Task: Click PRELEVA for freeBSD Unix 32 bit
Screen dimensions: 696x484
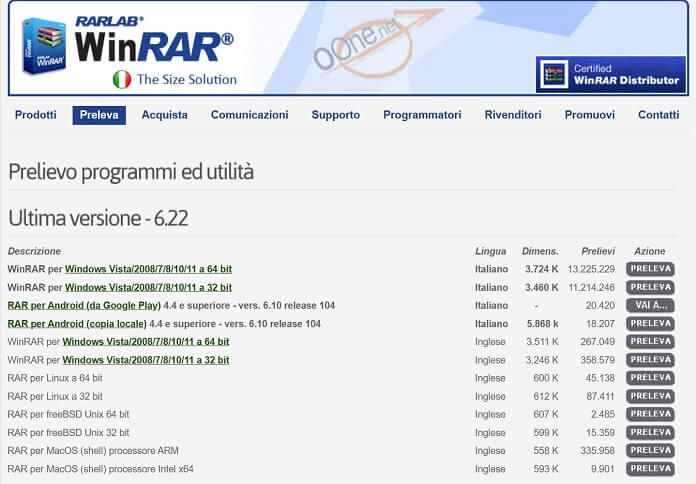Action: click(x=650, y=432)
